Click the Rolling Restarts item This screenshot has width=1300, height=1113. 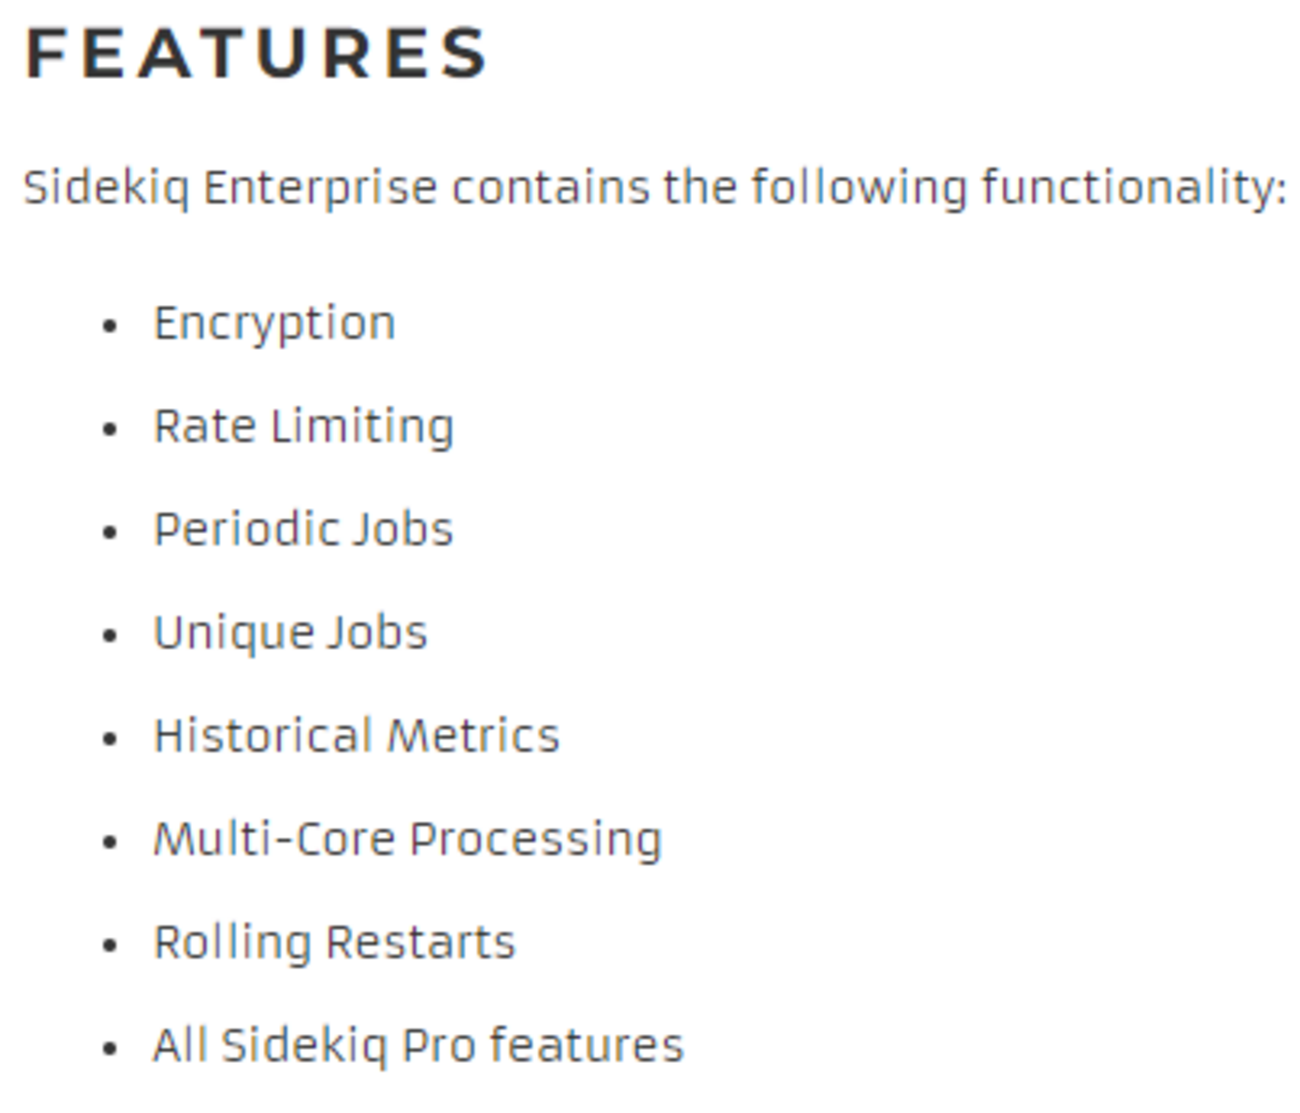[334, 942]
